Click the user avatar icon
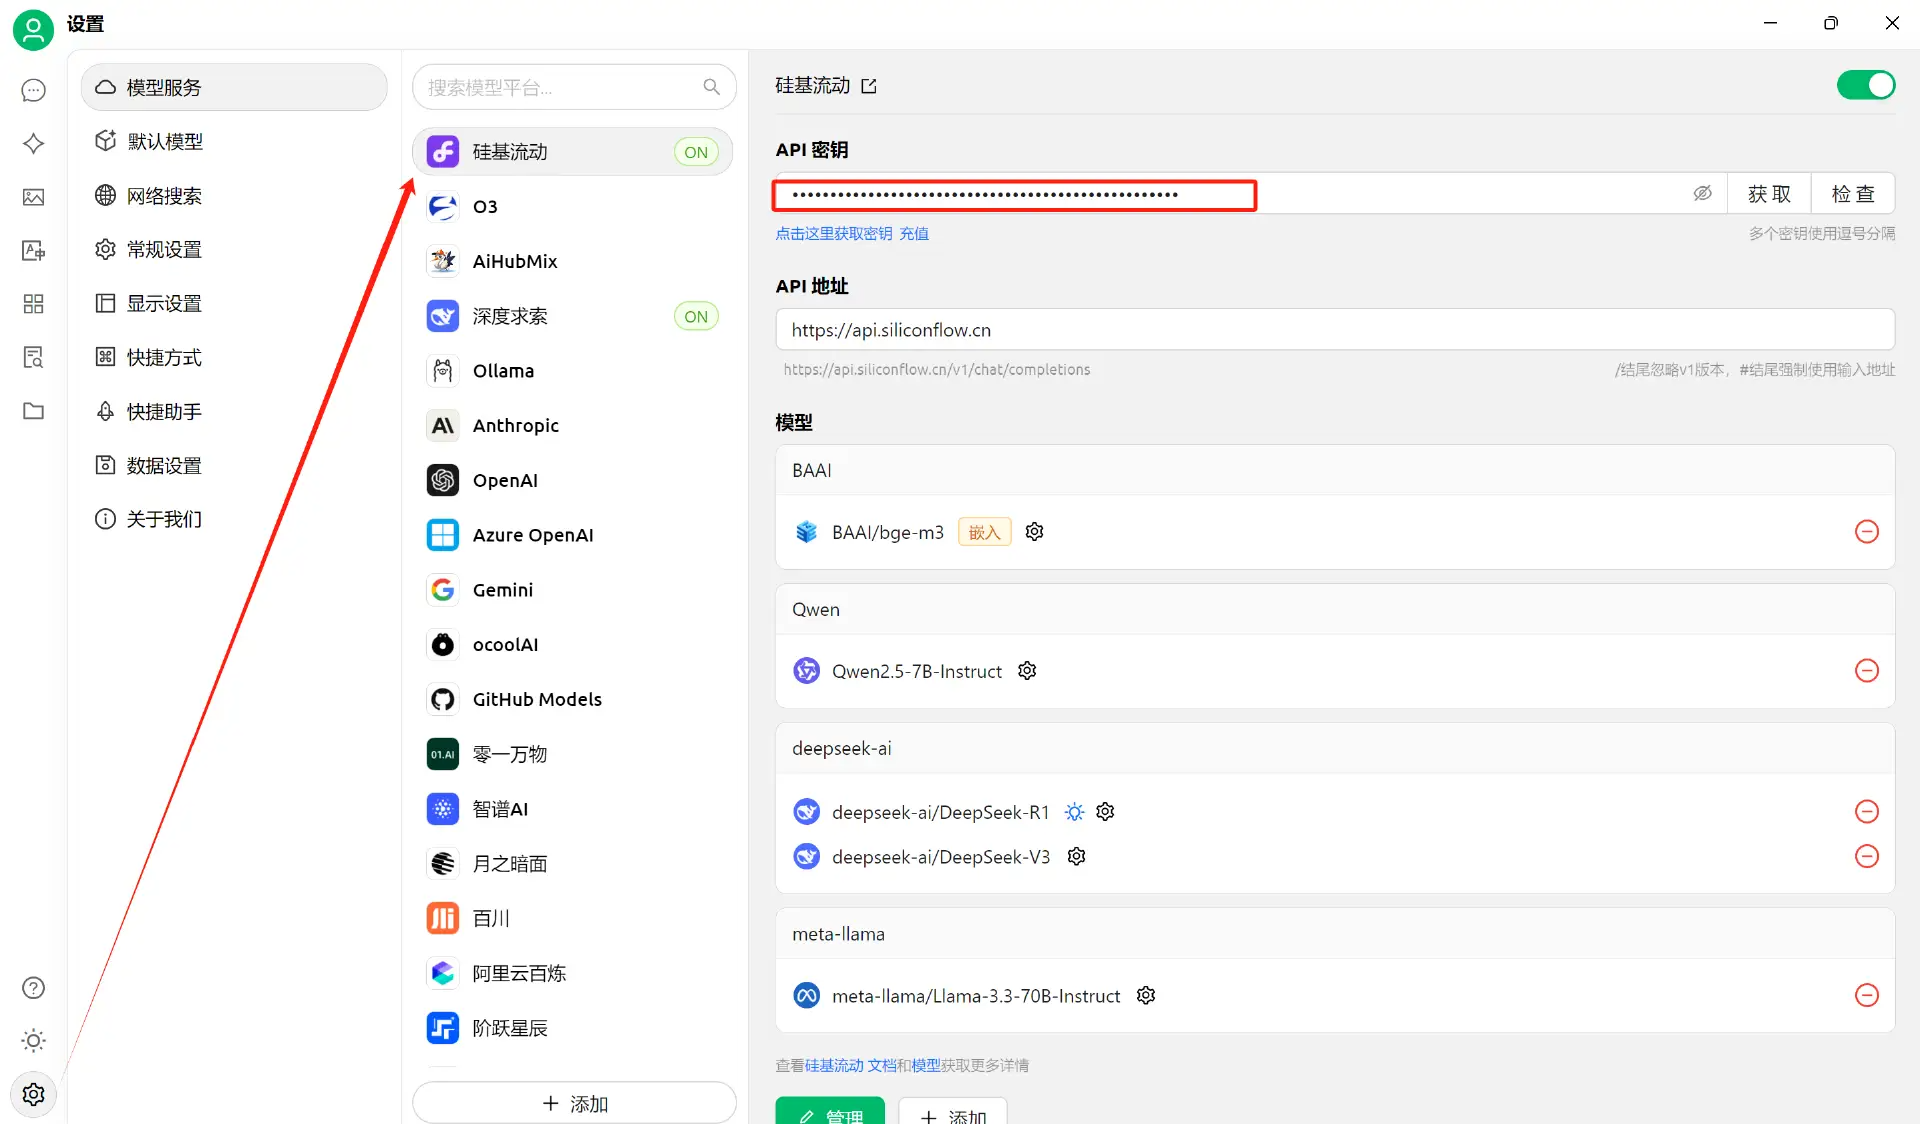The height and width of the screenshot is (1124, 1920). click(x=33, y=29)
